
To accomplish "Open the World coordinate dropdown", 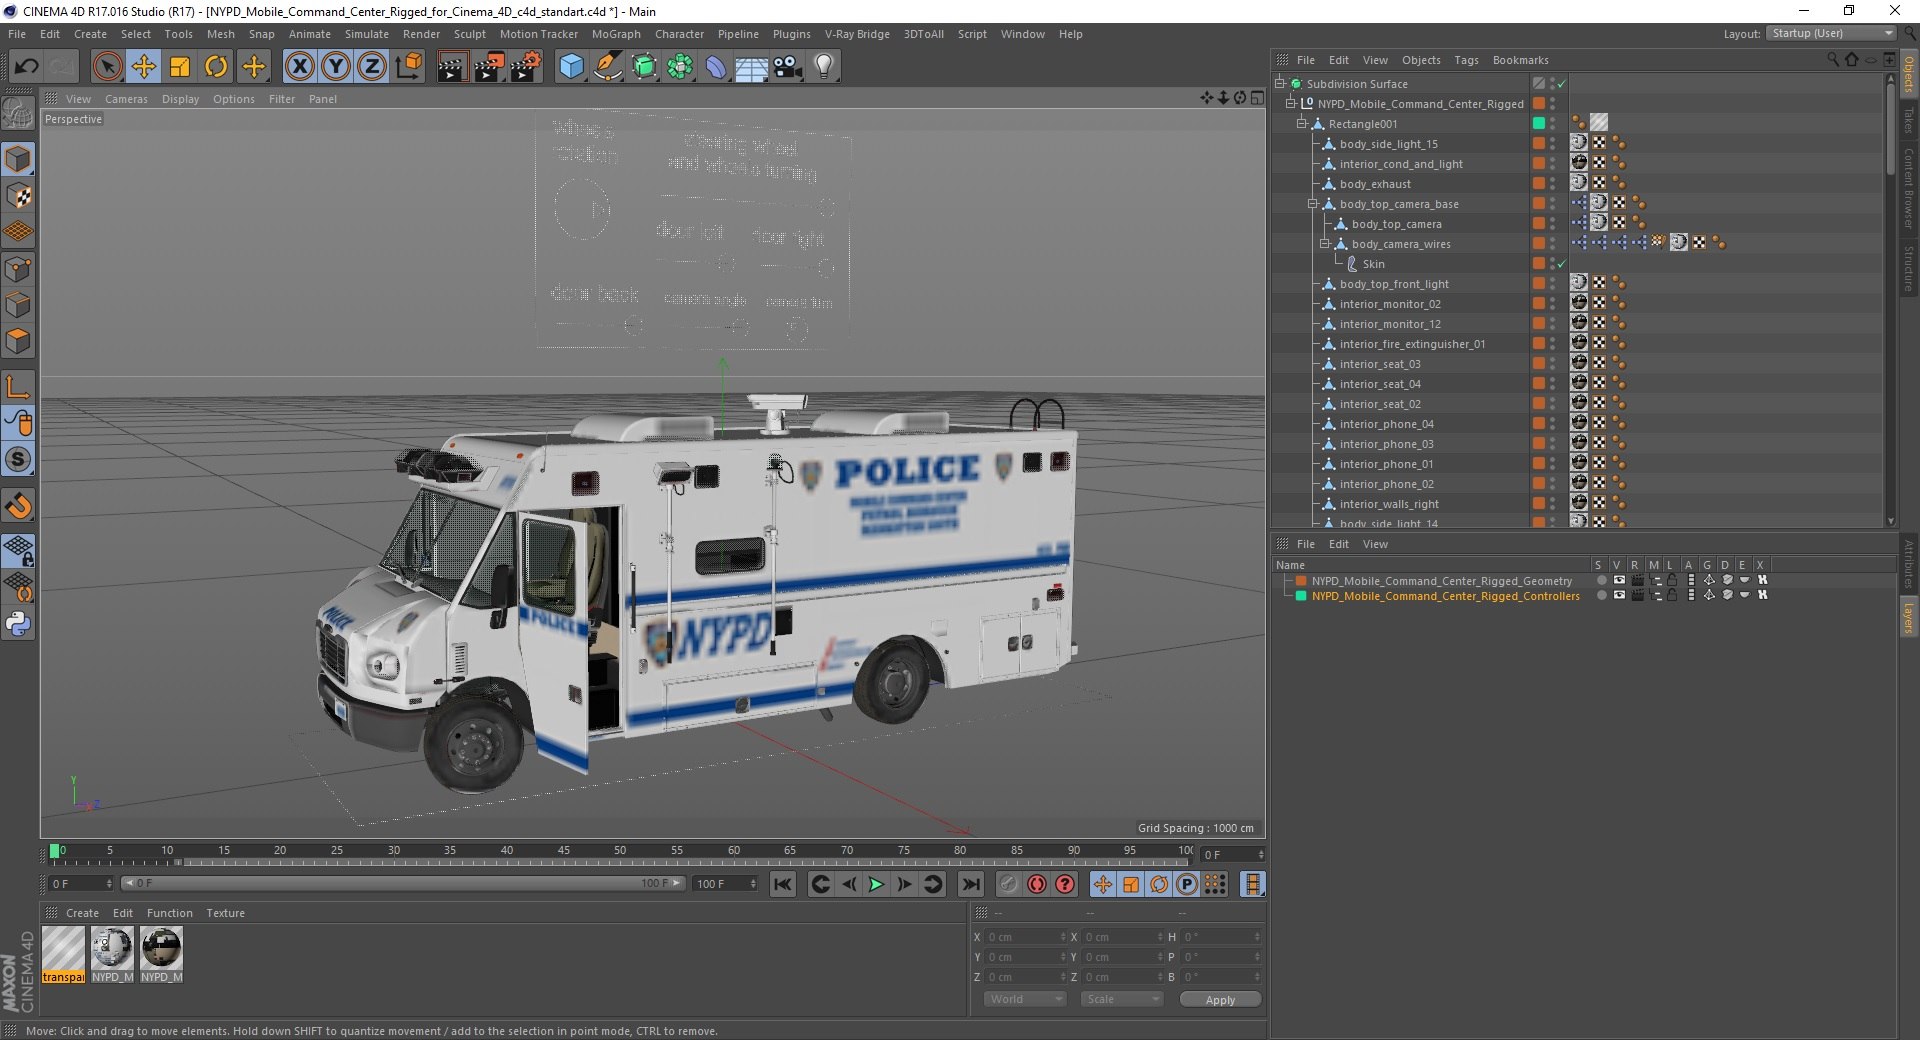I will [1025, 999].
